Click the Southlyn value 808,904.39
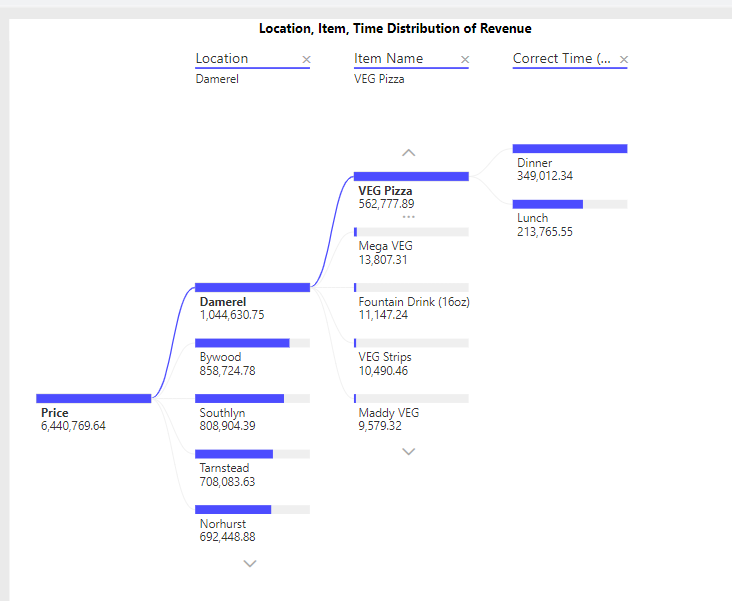The image size is (732, 601). 227,426
